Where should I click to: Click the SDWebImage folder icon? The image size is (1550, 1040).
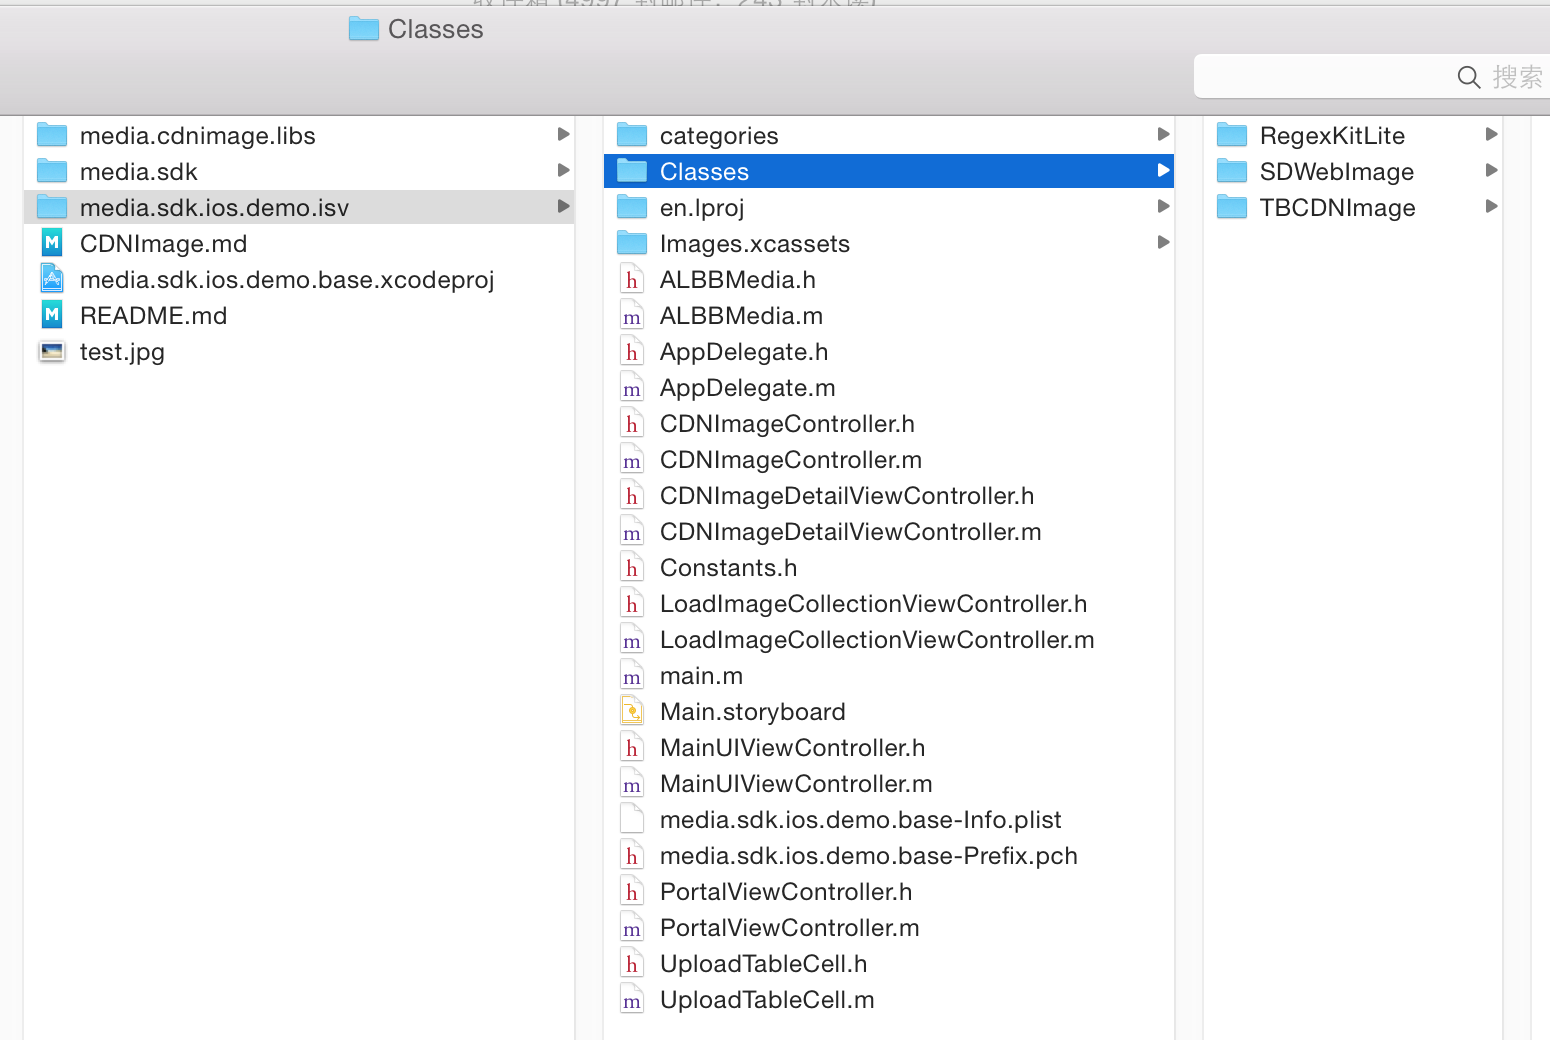tap(1232, 172)
